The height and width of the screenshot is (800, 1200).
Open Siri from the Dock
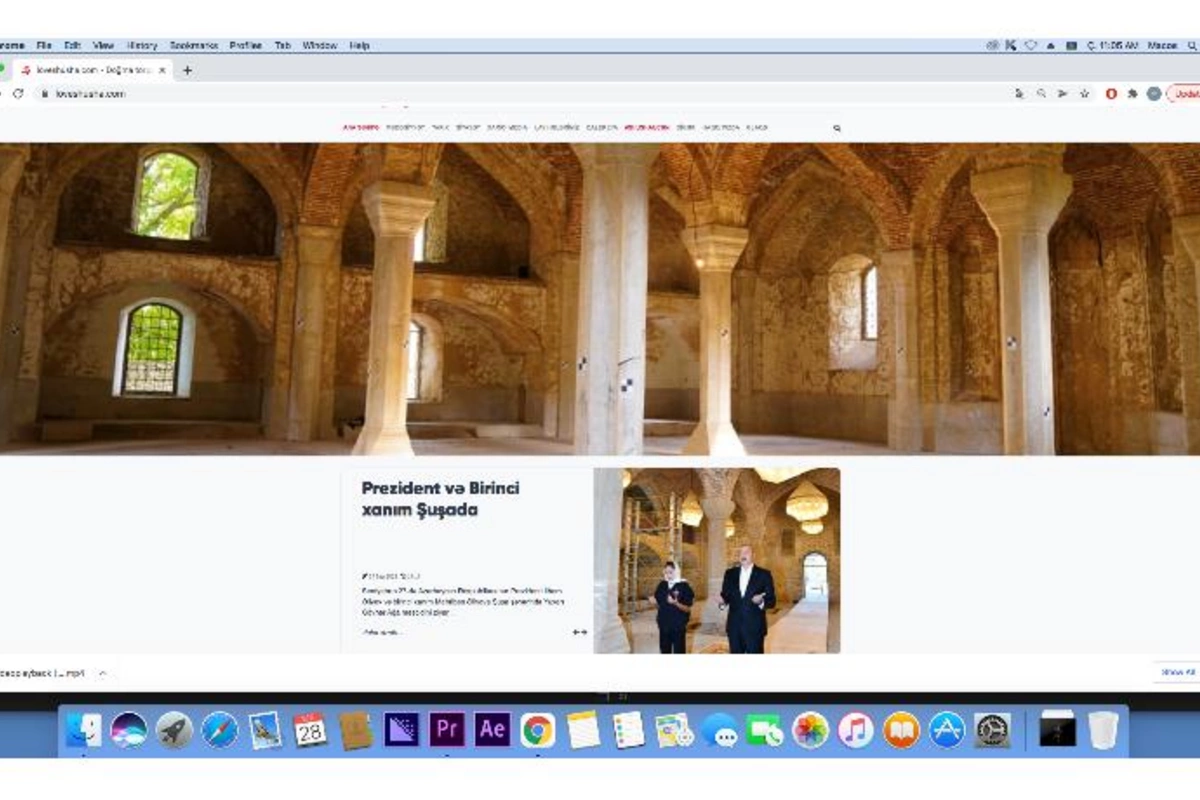pyautogui.click(x=129, y=730)
